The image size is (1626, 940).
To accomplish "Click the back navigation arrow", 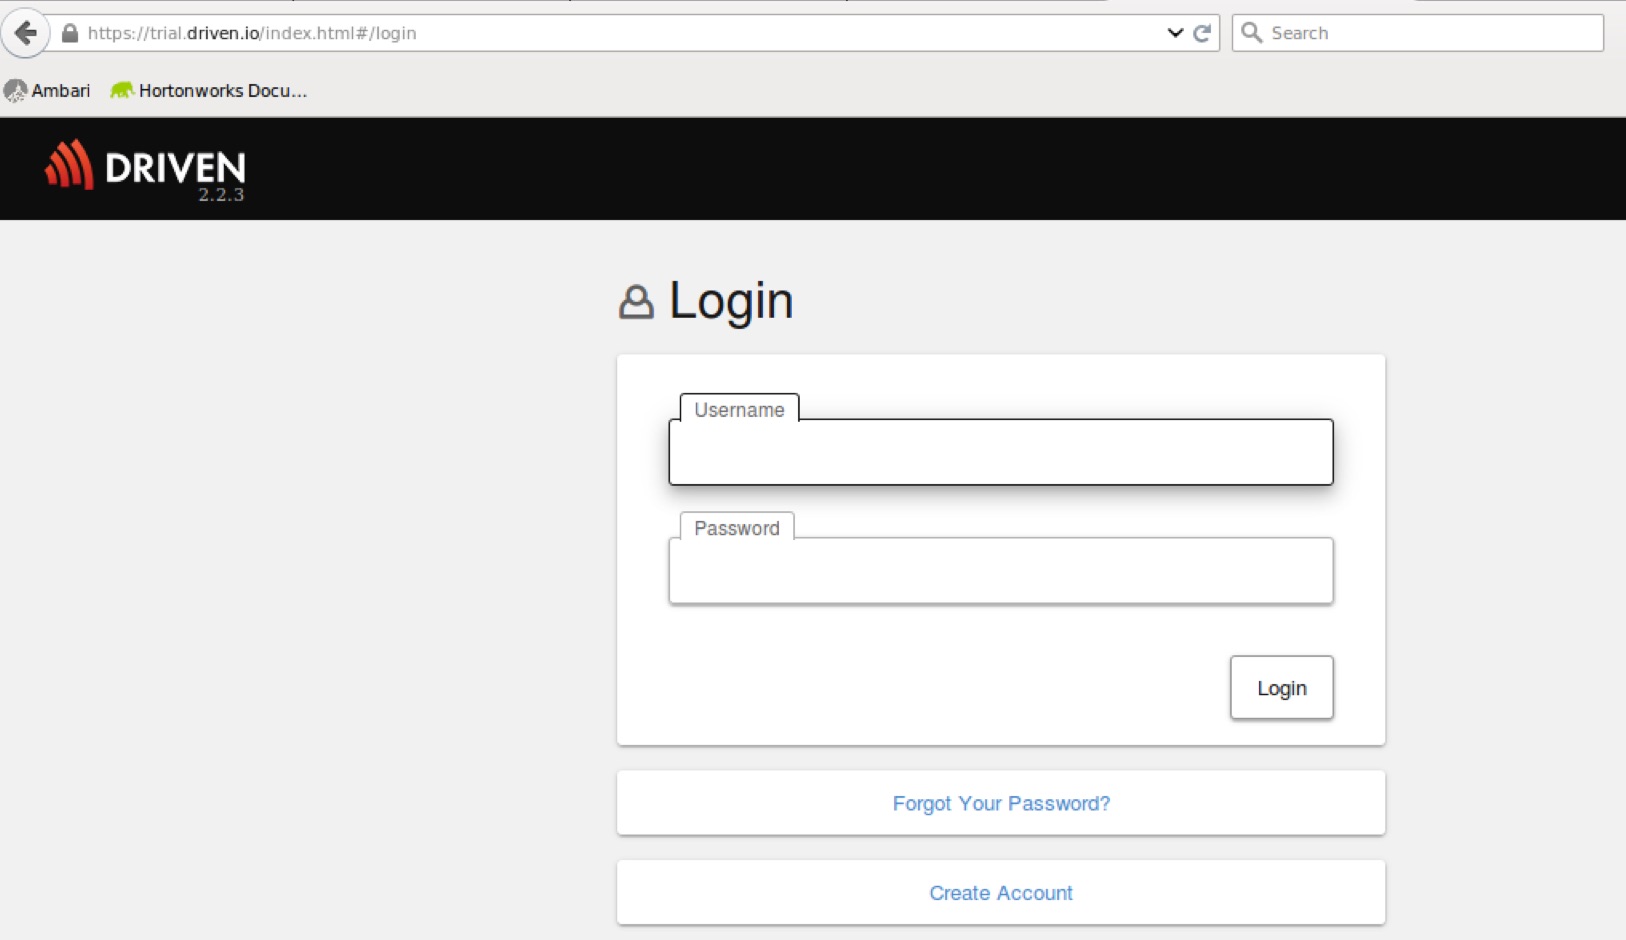I will [26, 31].
